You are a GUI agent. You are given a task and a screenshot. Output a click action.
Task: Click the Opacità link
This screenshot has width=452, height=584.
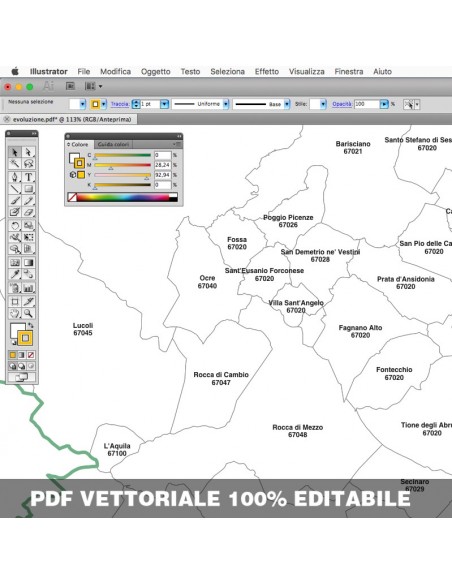(342, 104)
